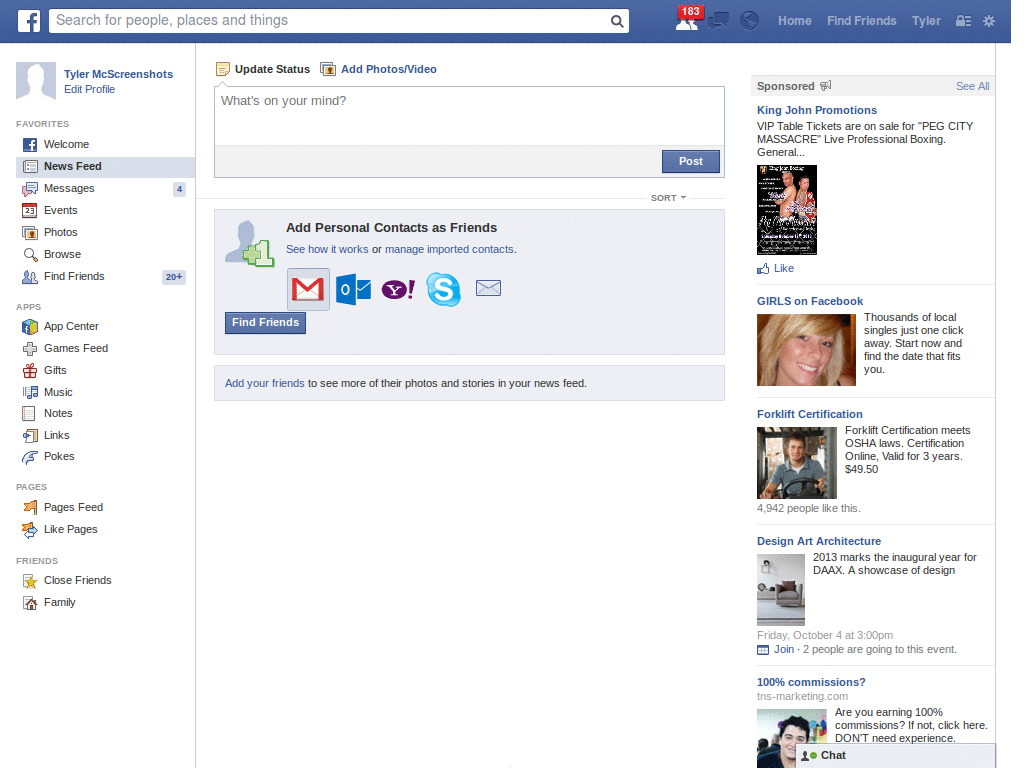Click the Photos sidebar icon
The height and width of the screenshot is (768, 1024).
(30, 232)
